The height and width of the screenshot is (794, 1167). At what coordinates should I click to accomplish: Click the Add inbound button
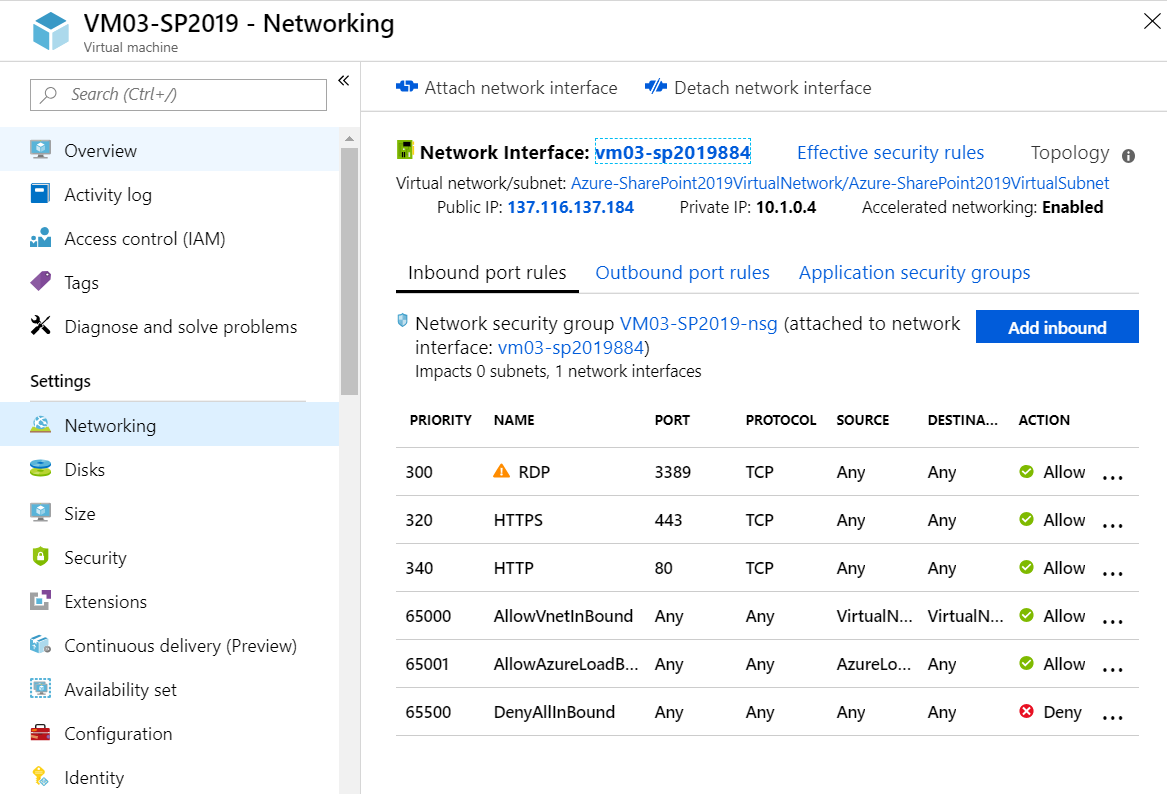point(1057,327)
